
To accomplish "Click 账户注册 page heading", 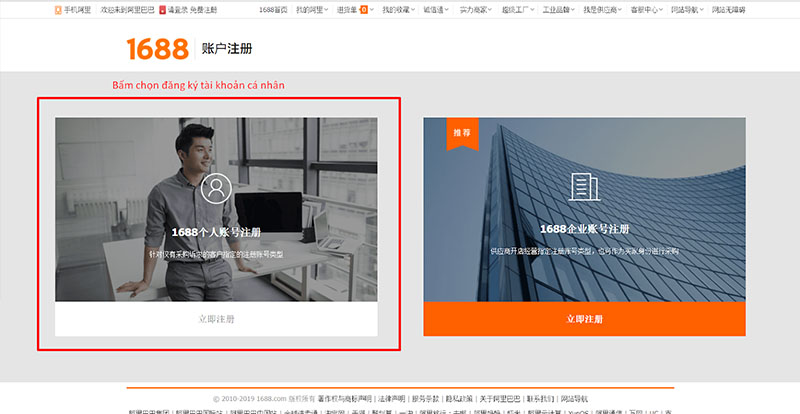I will pyautogui.click(x=227, y=48).
